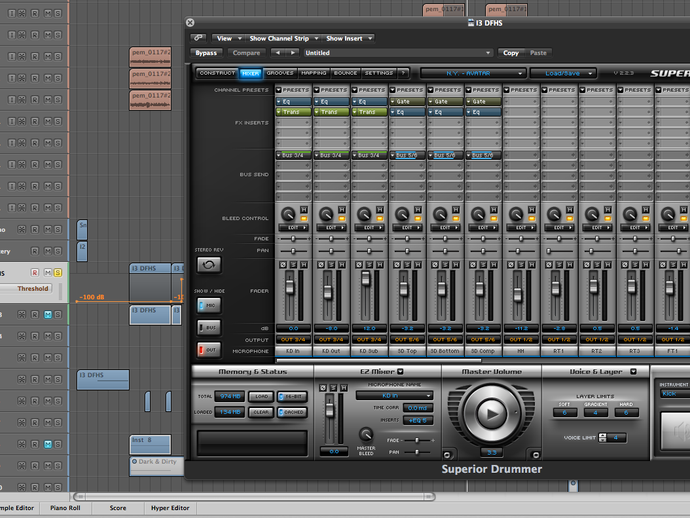
Task: Click the KD In channel fader handle
Action: click(x=292, y=287)
